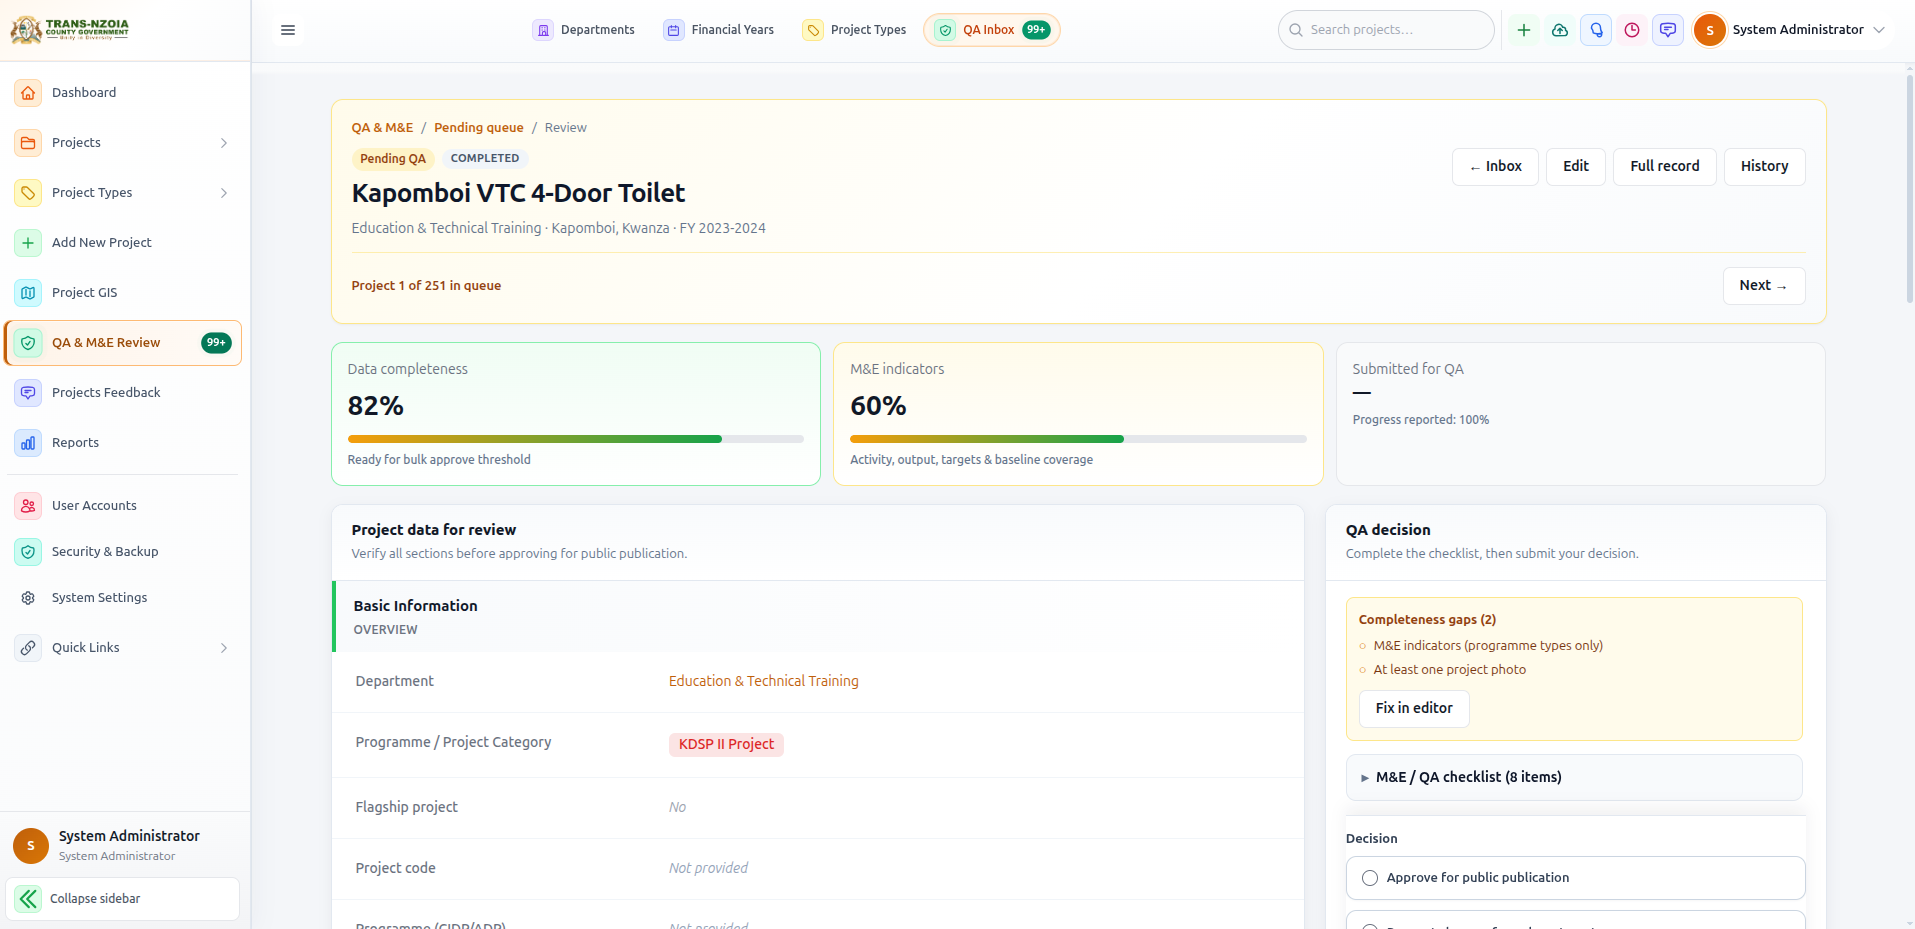Click the Edit button
This screenshot has width=1915, height=929.
pyautogui.click(x=1576, y=167)
